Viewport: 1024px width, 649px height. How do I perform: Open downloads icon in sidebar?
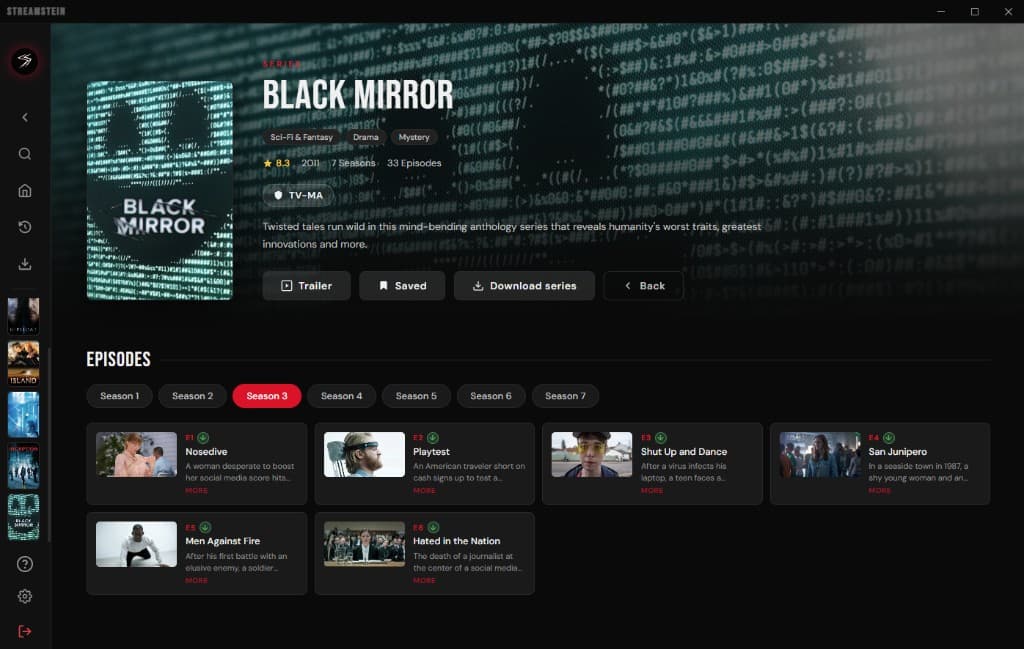pyautogui.click(x=25, y=264)
